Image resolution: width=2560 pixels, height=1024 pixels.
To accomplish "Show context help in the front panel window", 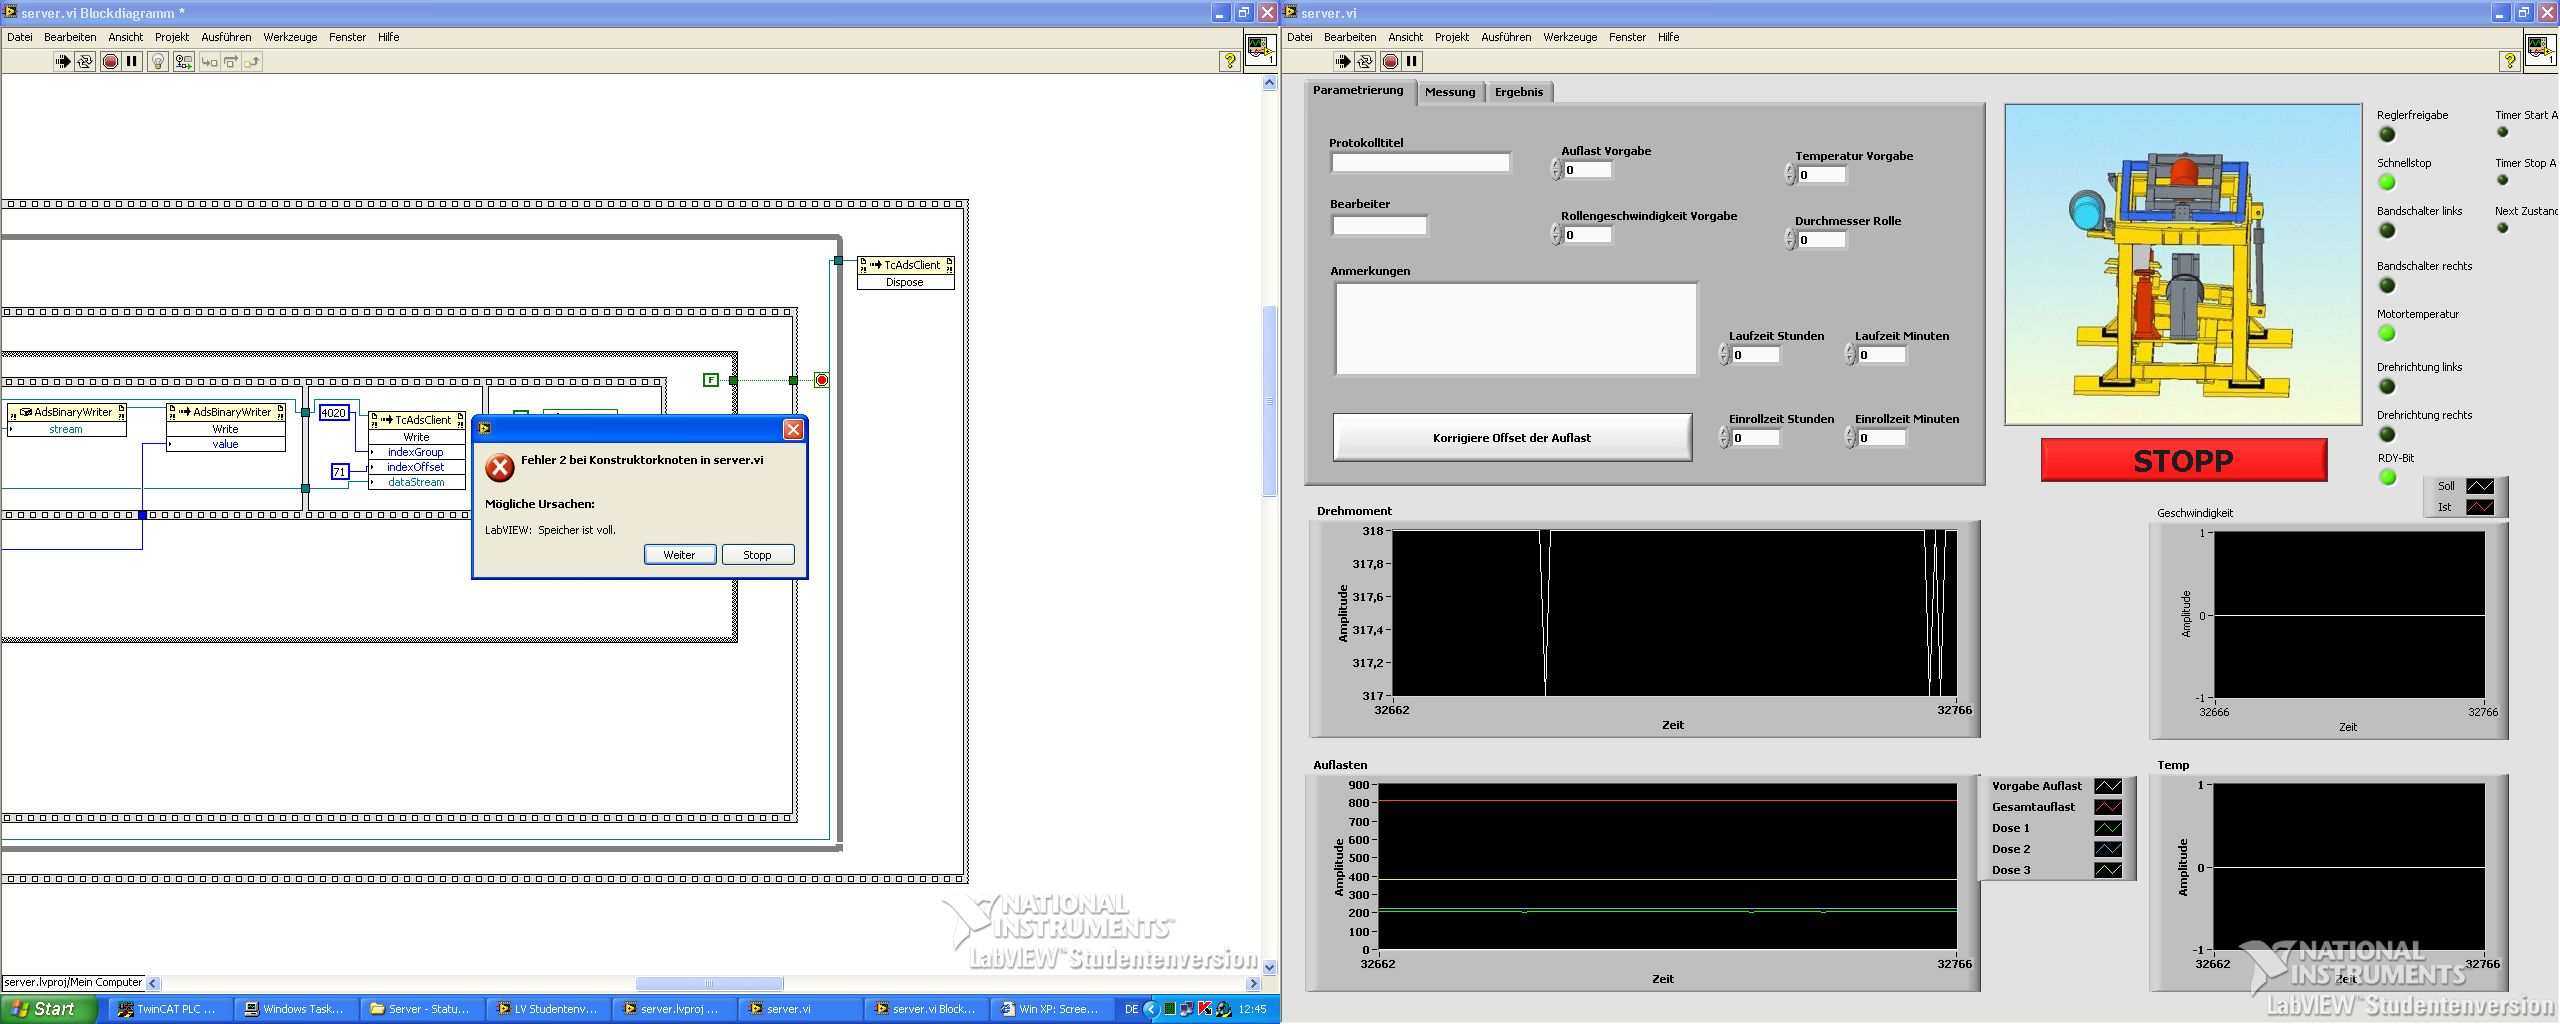I will click(x=2510, y=62).
